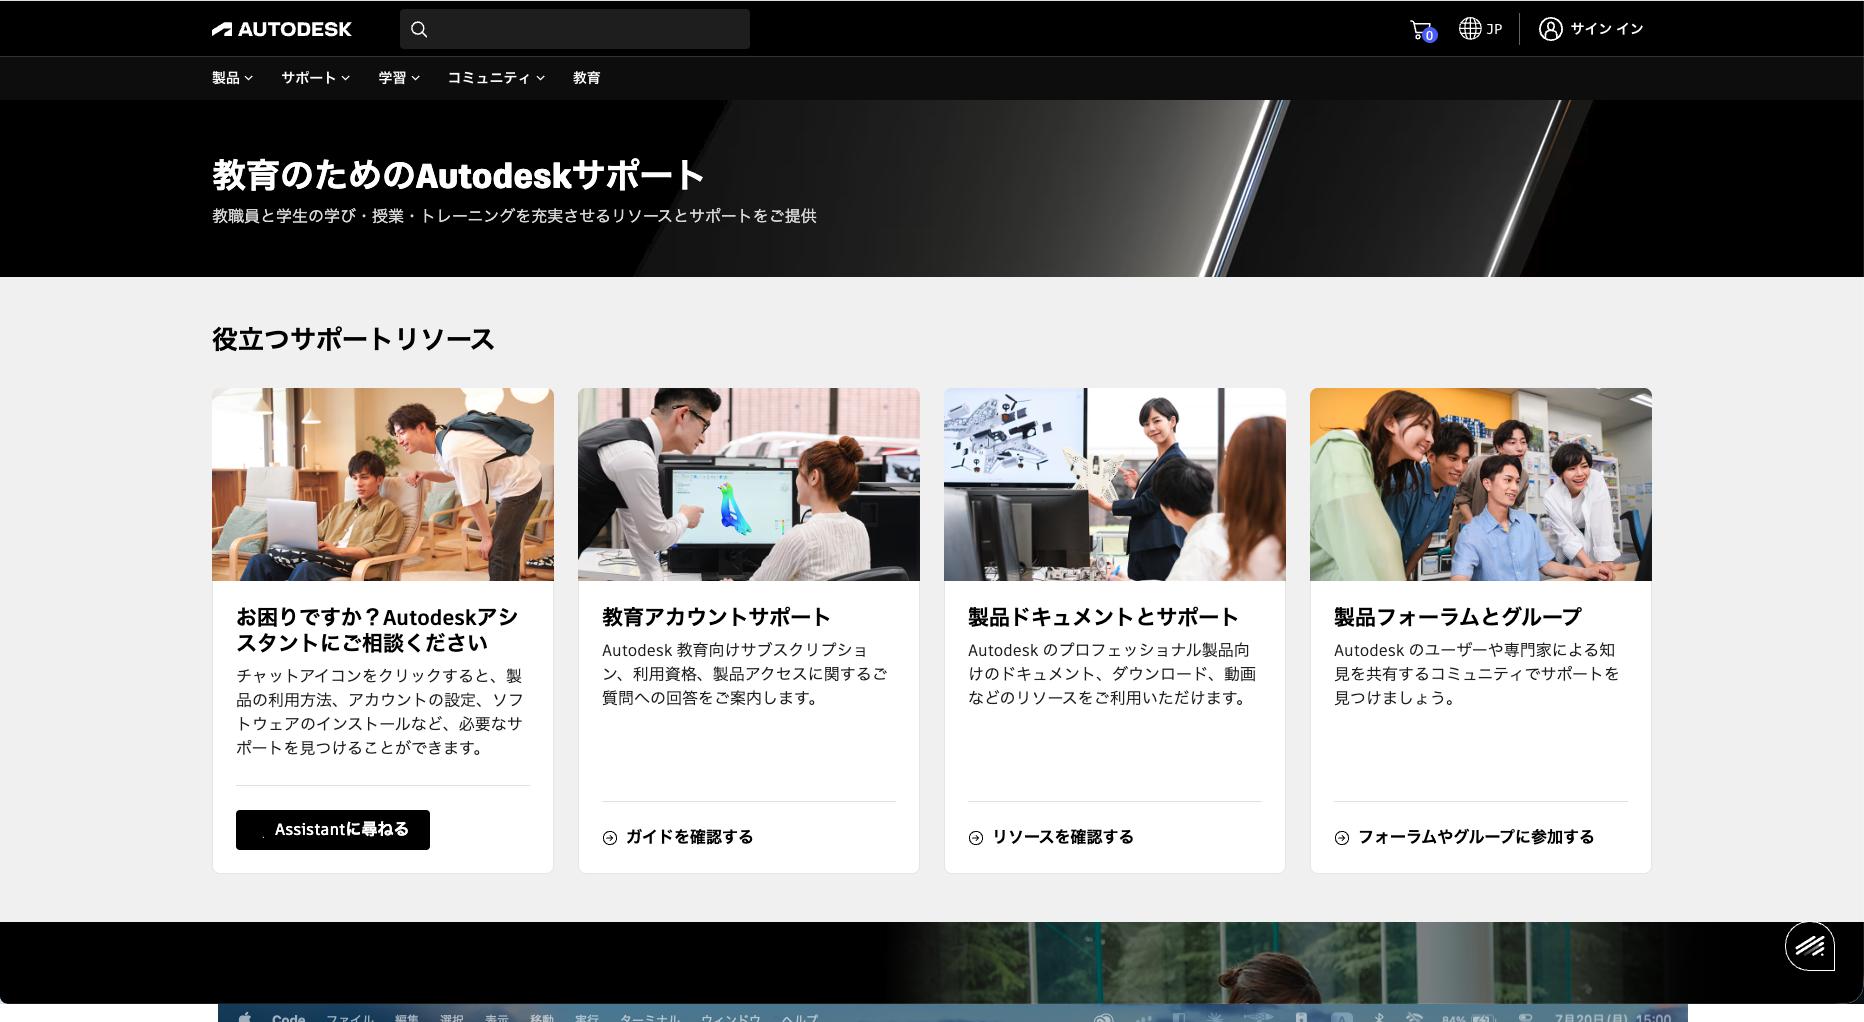Screen dimensions: 1864x1022
Task: Click the 教育アカウントサポート card title
Action: (x=716, y=617)
